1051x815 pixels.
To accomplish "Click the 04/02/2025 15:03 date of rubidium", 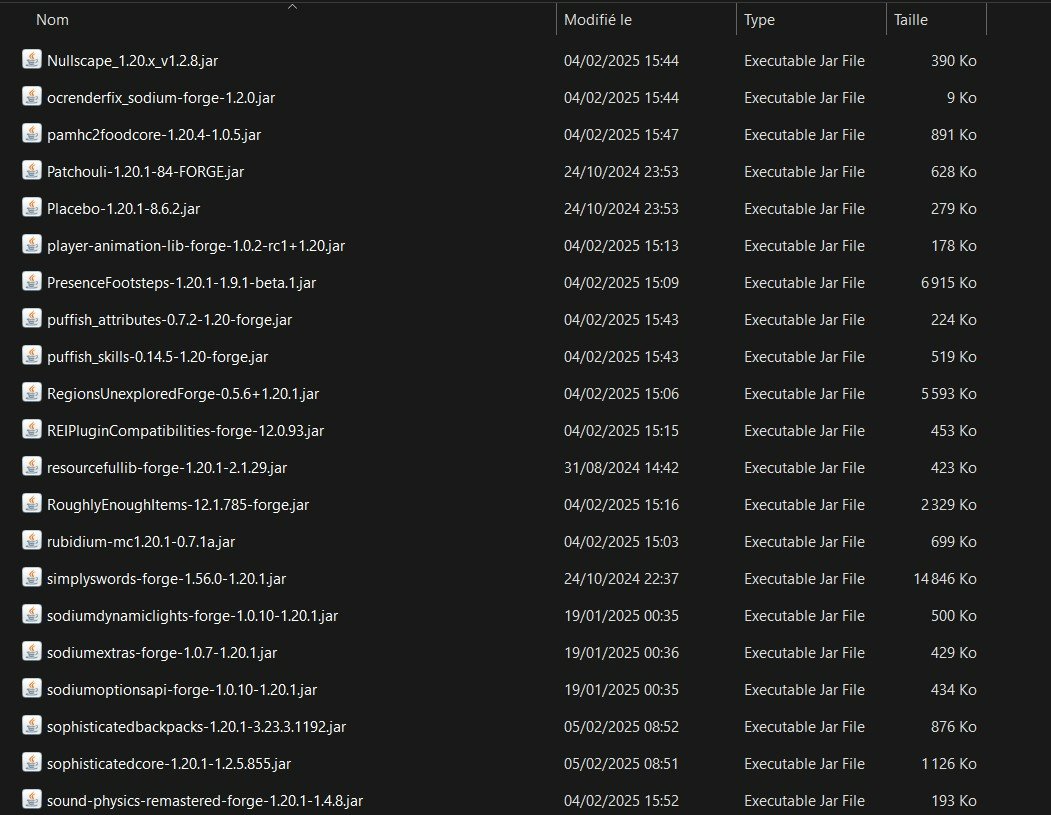I will 621,542.
